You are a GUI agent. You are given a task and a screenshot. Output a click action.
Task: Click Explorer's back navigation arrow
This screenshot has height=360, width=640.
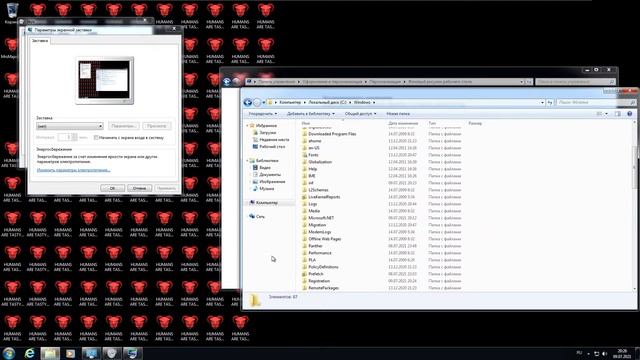(x=247, y=102)
